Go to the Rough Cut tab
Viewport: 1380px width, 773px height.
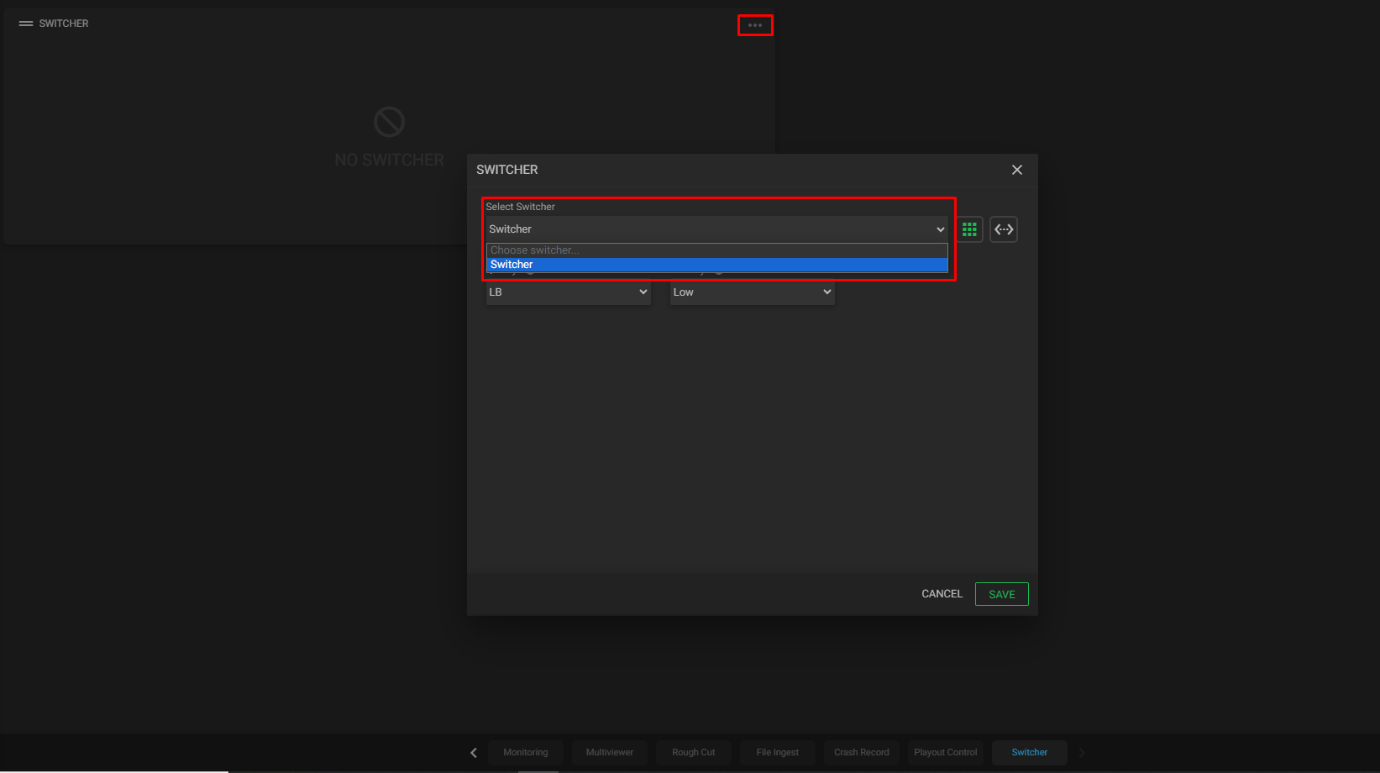click(x=694, y=752)
